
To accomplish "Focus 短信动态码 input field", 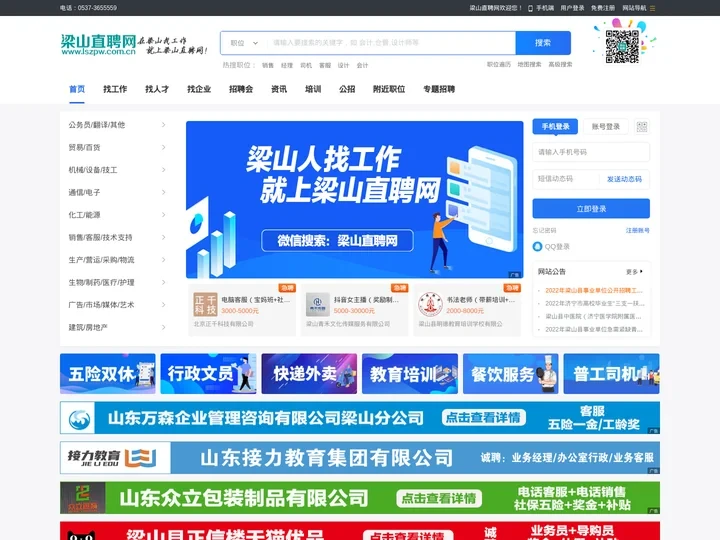I will 566,179.
